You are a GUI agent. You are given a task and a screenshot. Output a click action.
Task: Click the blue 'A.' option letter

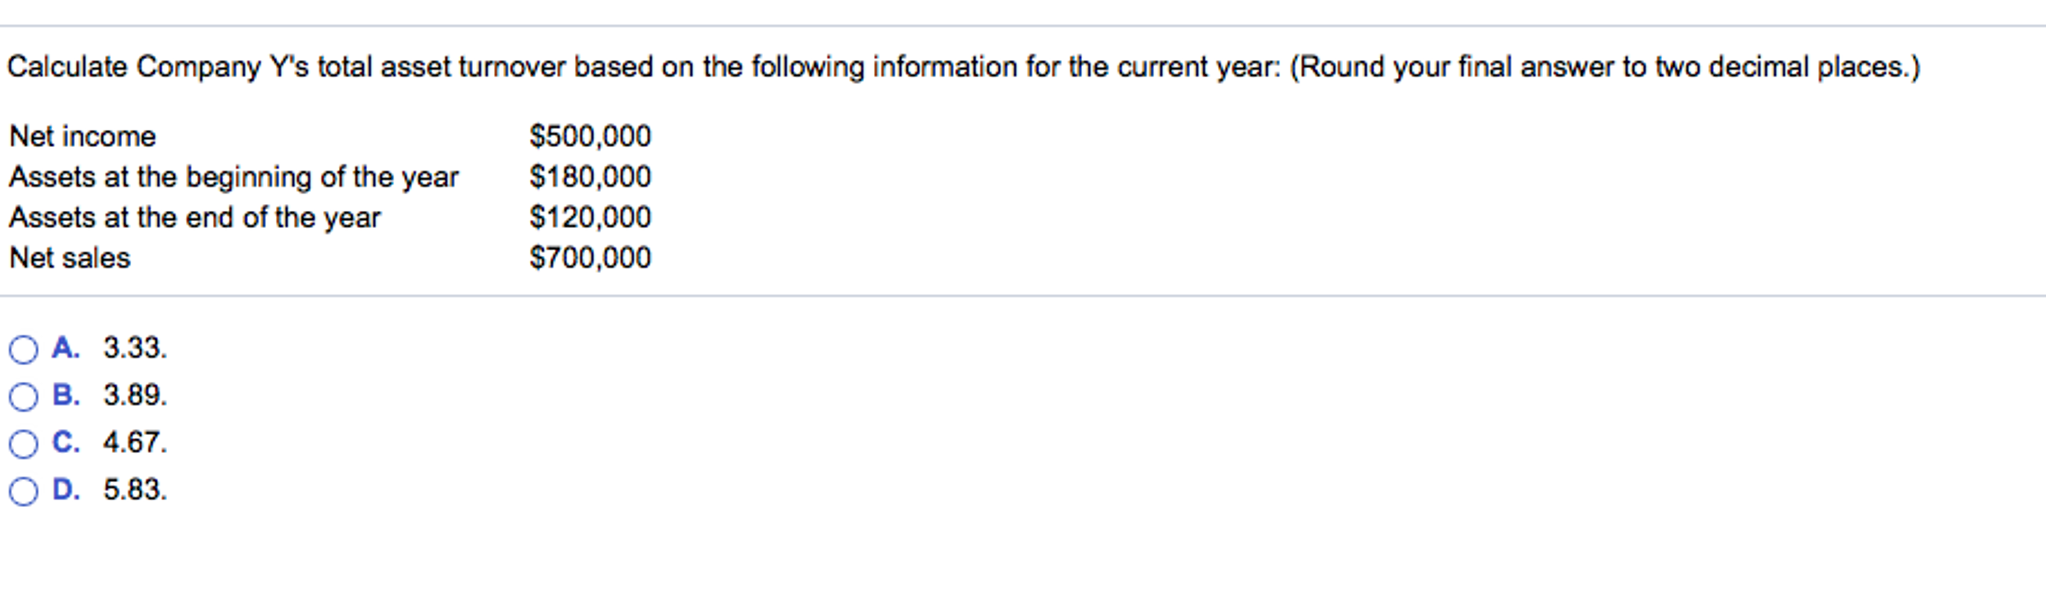(66, 348)
